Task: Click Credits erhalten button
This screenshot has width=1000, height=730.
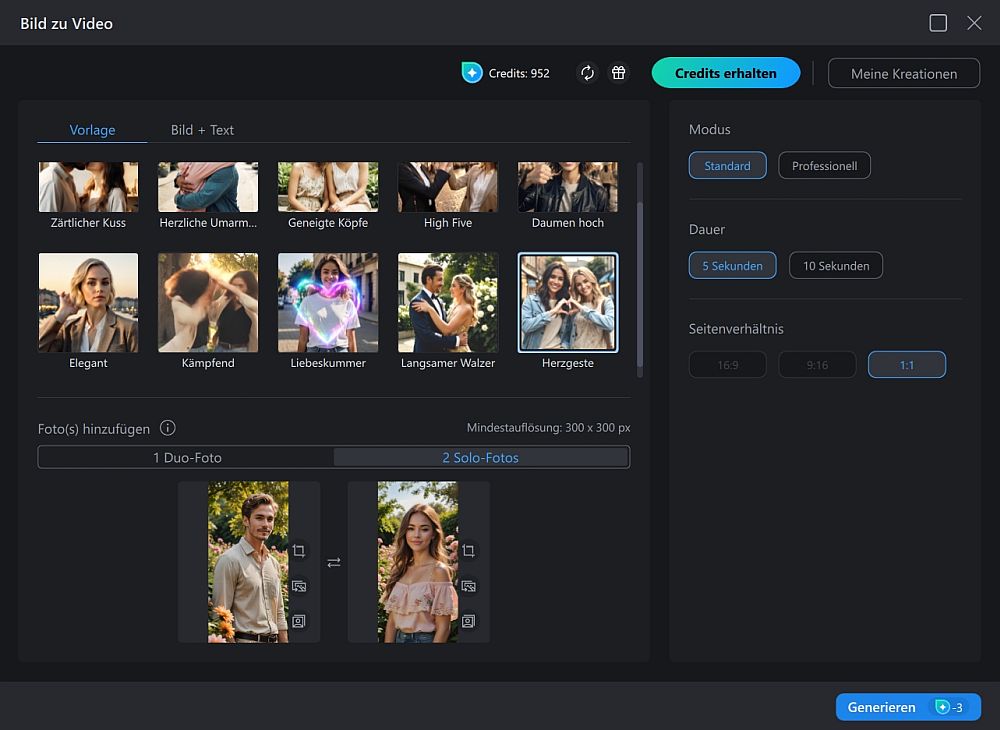Action: [726, 73]
